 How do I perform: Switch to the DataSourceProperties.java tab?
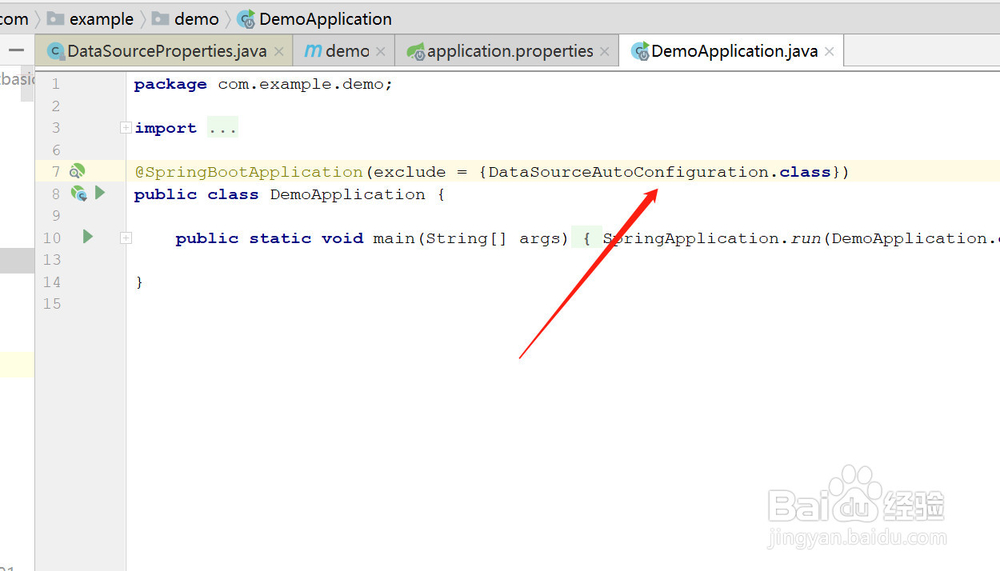[x=165, y=51]
